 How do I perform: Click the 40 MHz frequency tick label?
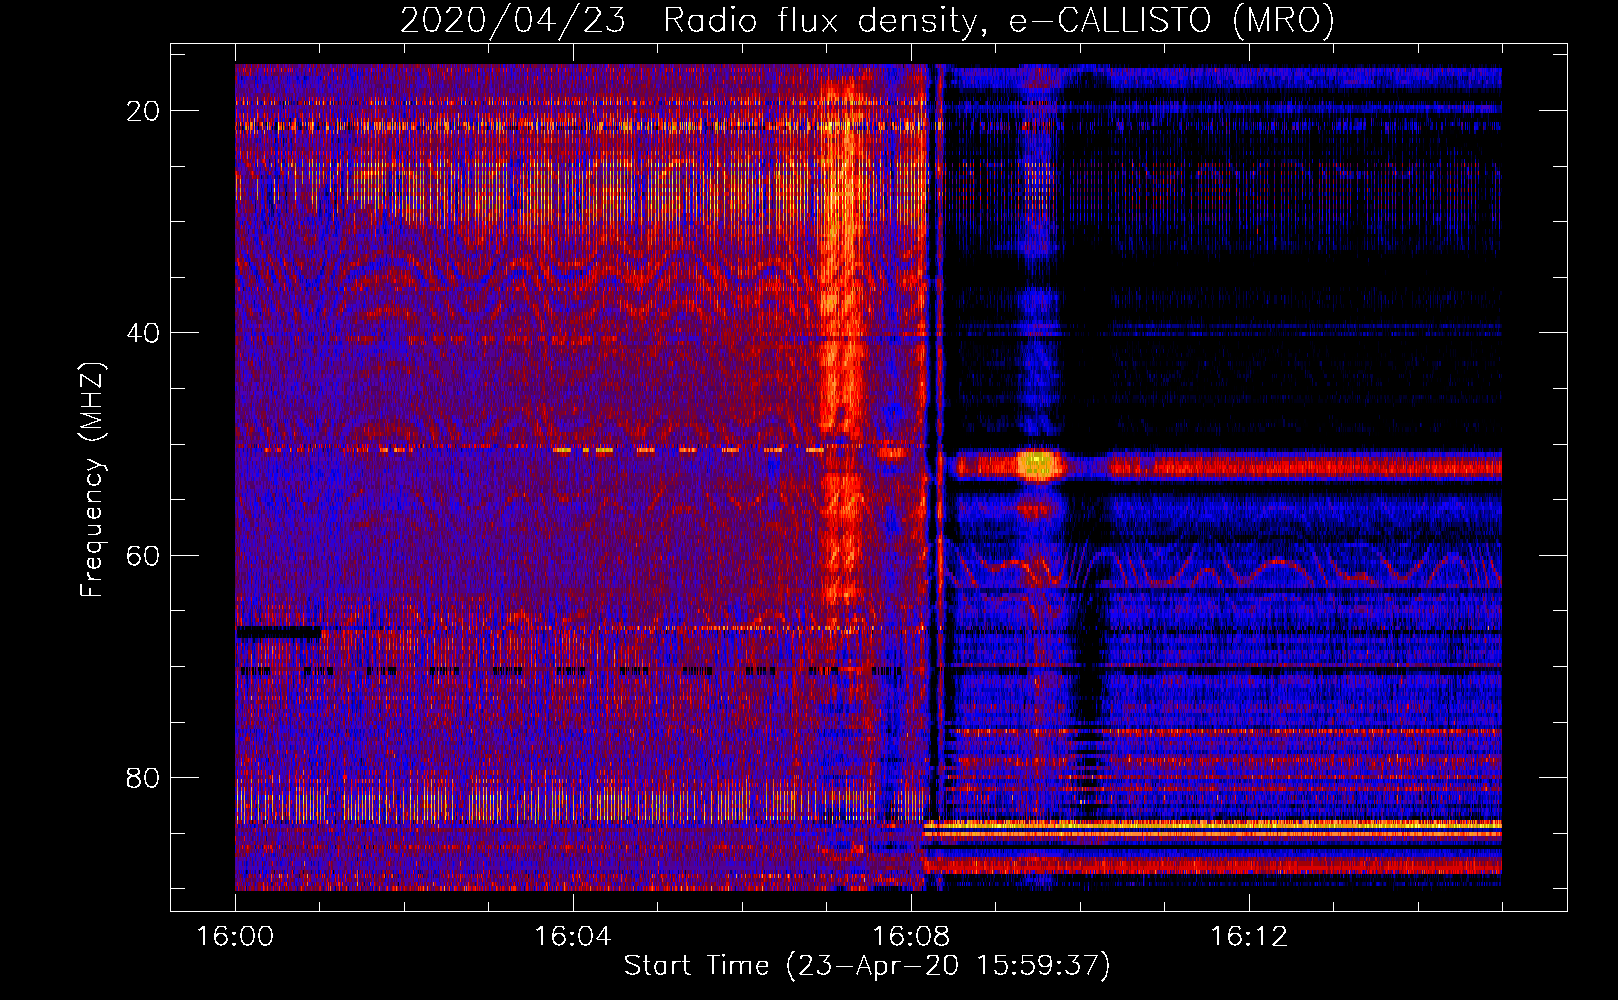pos(143,333)
